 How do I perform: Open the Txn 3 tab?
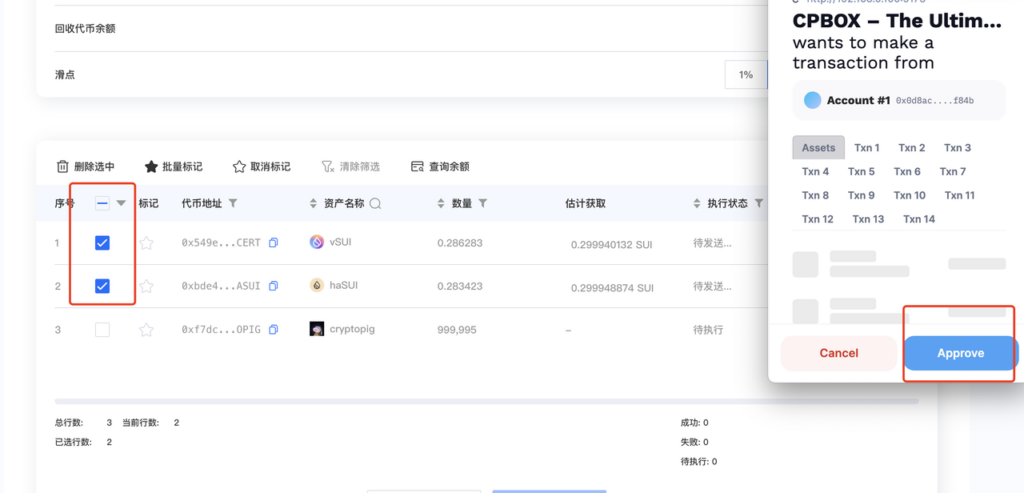(957, 148)
